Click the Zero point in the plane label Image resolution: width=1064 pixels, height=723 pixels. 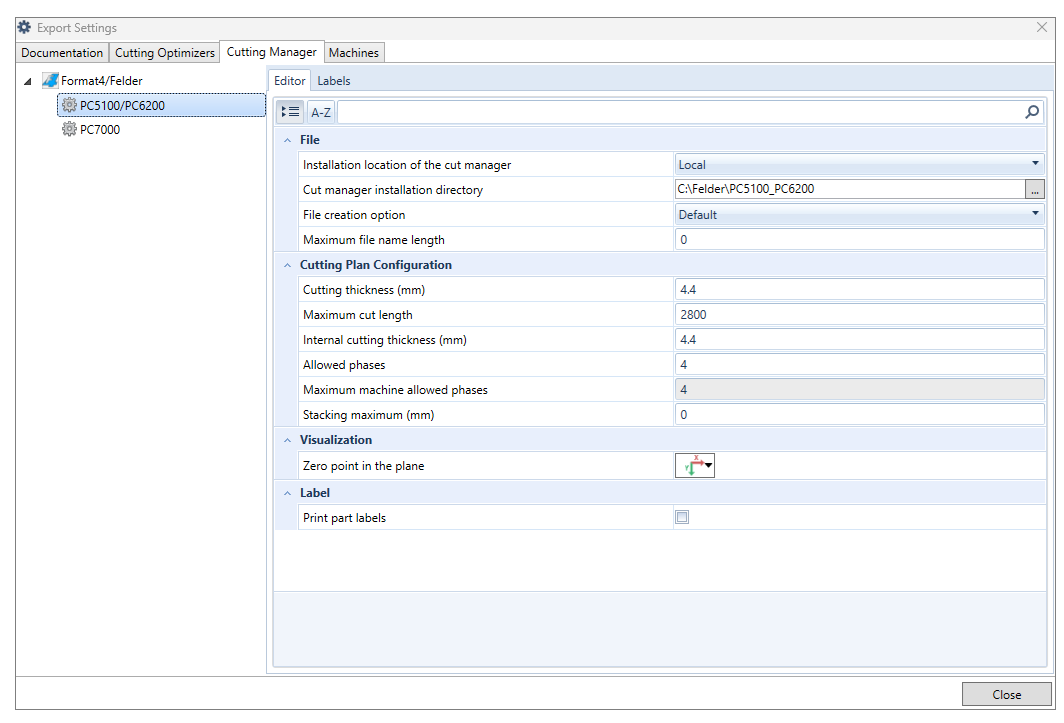pyautogui.click(x=363, y=466)
